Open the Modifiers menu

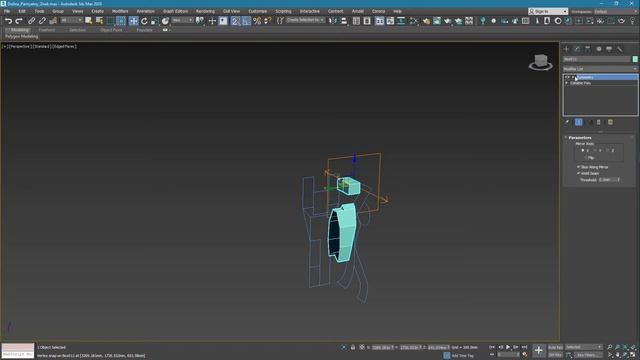click(x=120, y=11)
